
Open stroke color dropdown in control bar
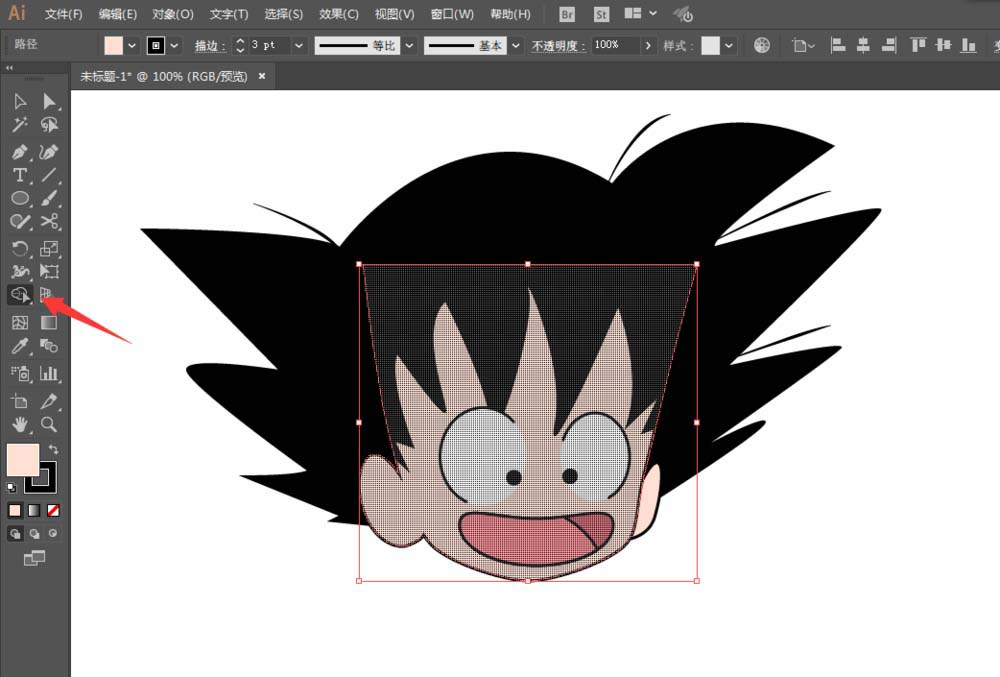click(174, 46)
